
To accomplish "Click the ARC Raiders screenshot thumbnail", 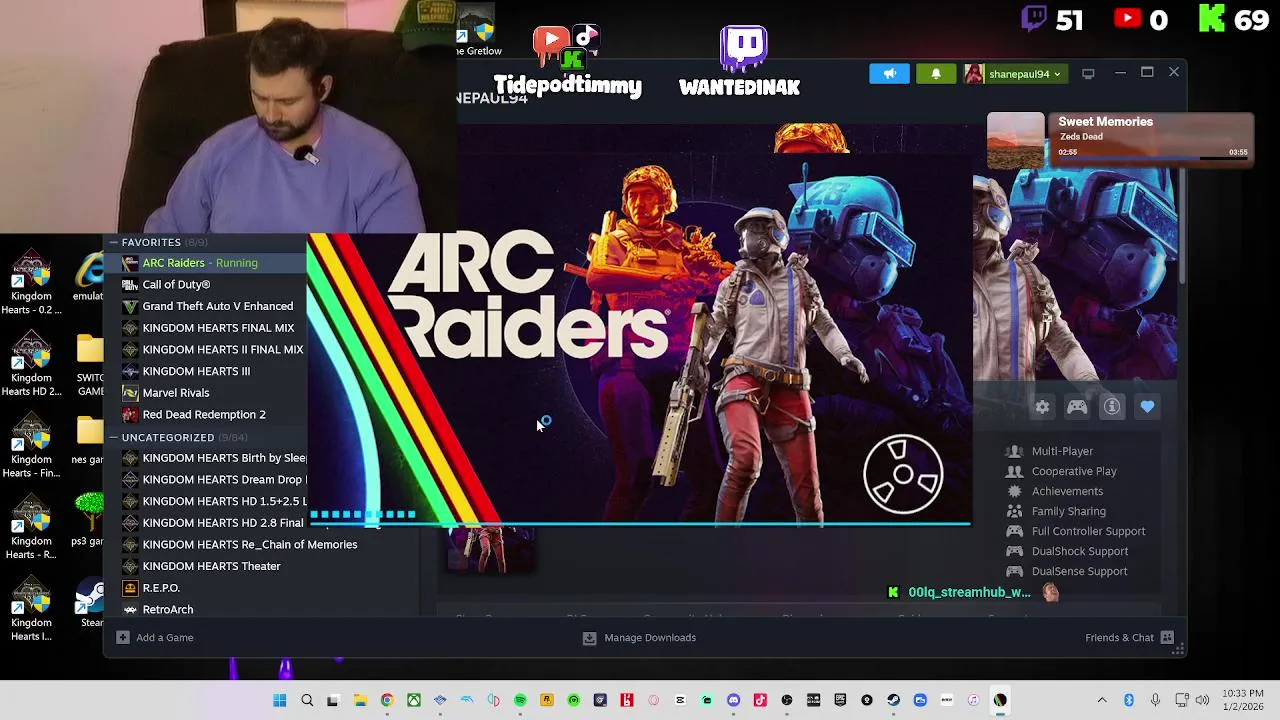I will coord(490,550).
